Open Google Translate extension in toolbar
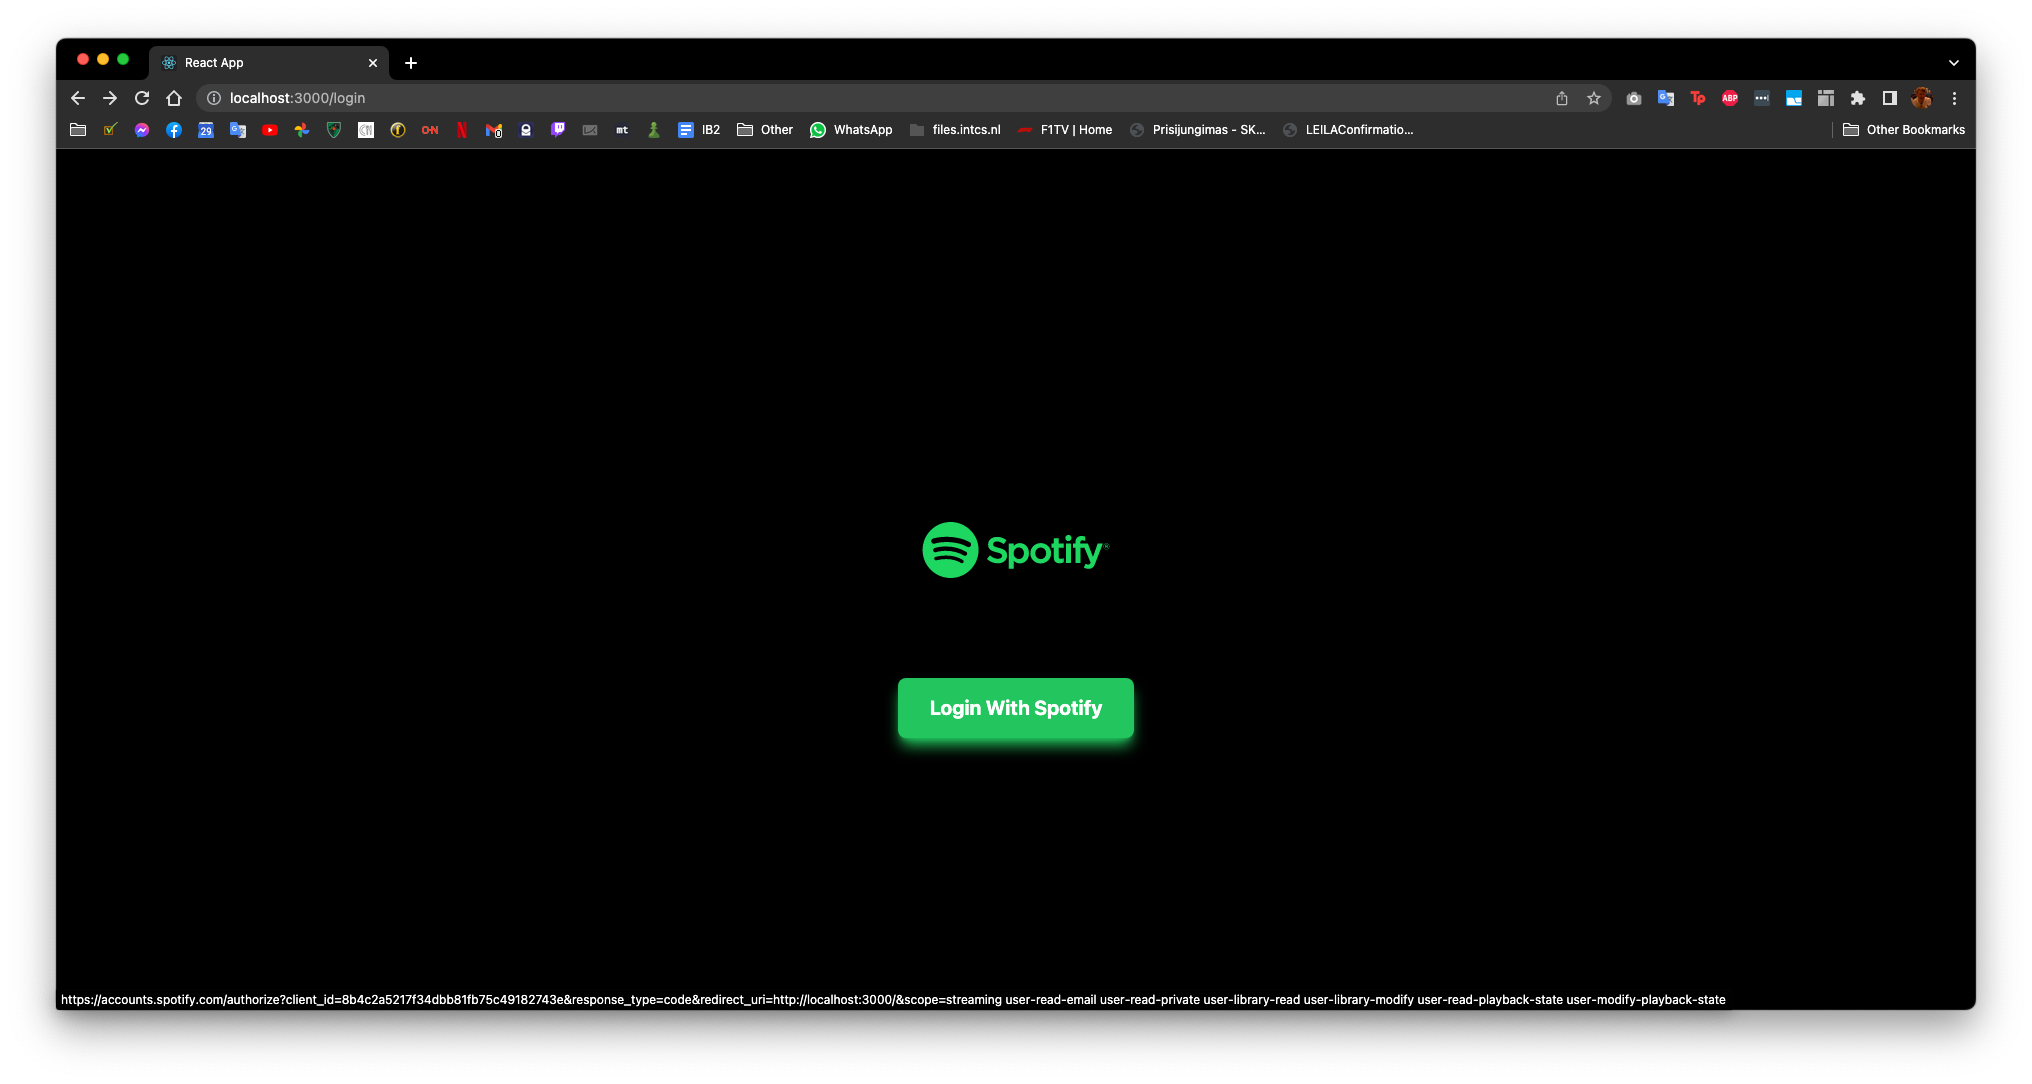The height and width of the screenshot is (1084, 2032). (1666, 98)
